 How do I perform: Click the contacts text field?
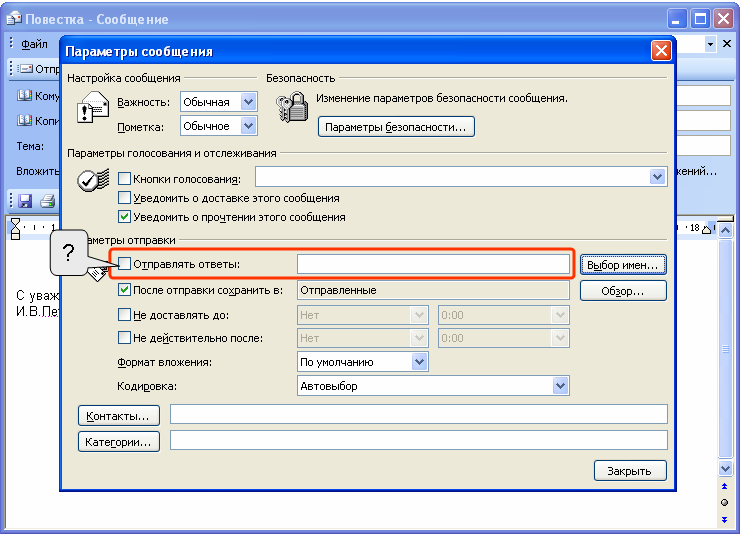pyautogui.click(x=418, y=414)
